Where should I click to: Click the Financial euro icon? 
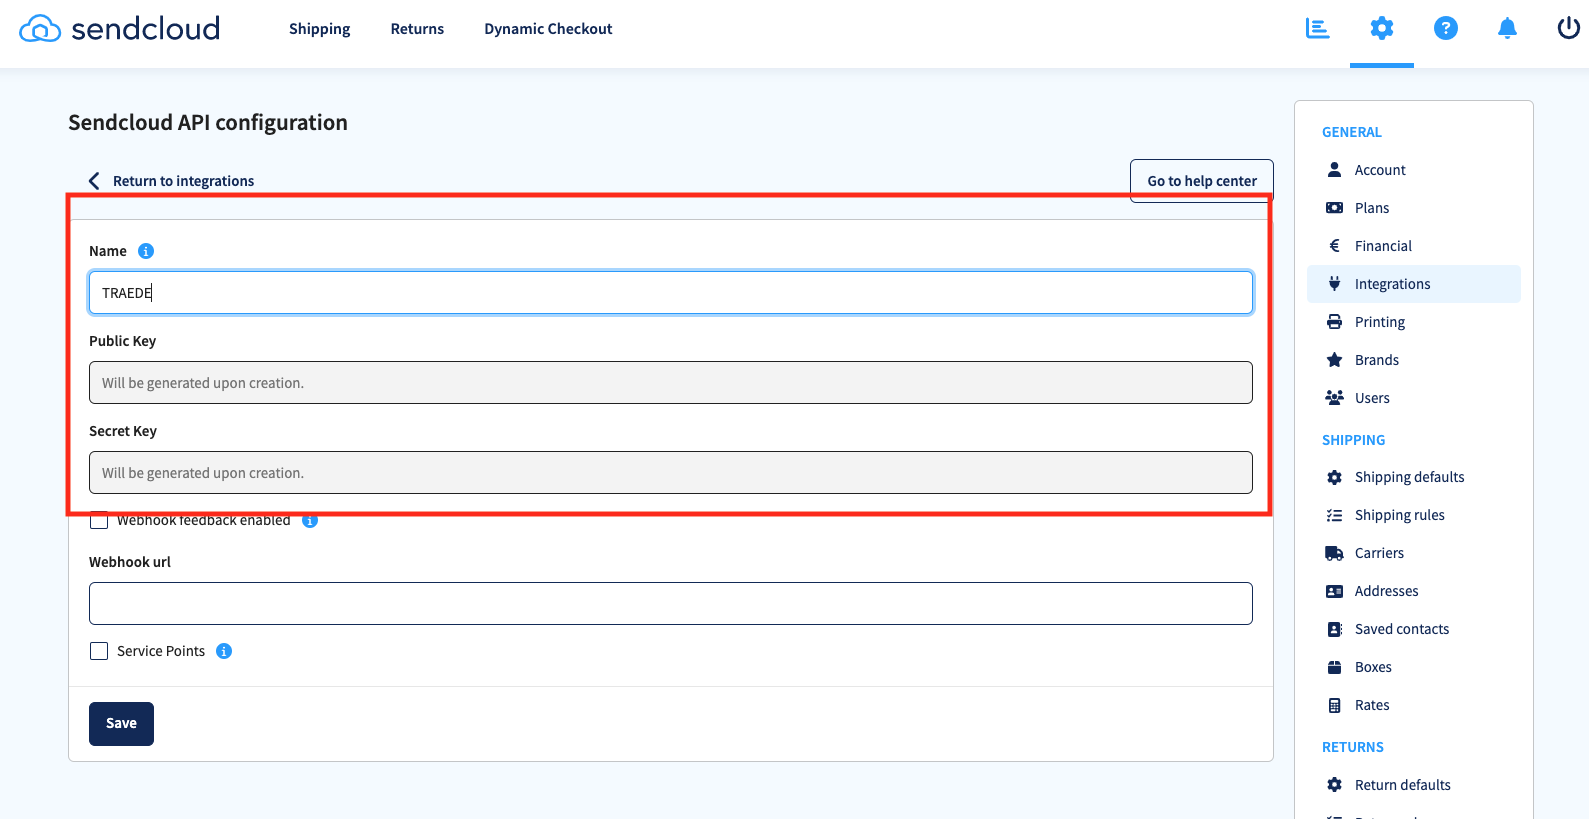click(1334, 246)
